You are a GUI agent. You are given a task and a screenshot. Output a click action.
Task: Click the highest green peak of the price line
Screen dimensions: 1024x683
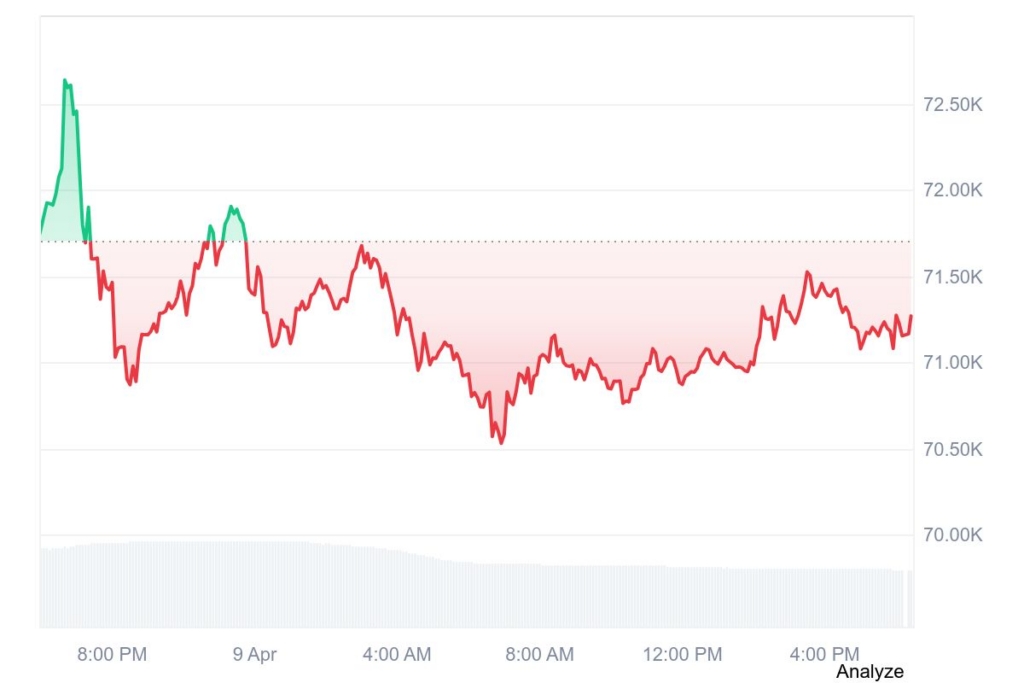(x=65, y=81)
